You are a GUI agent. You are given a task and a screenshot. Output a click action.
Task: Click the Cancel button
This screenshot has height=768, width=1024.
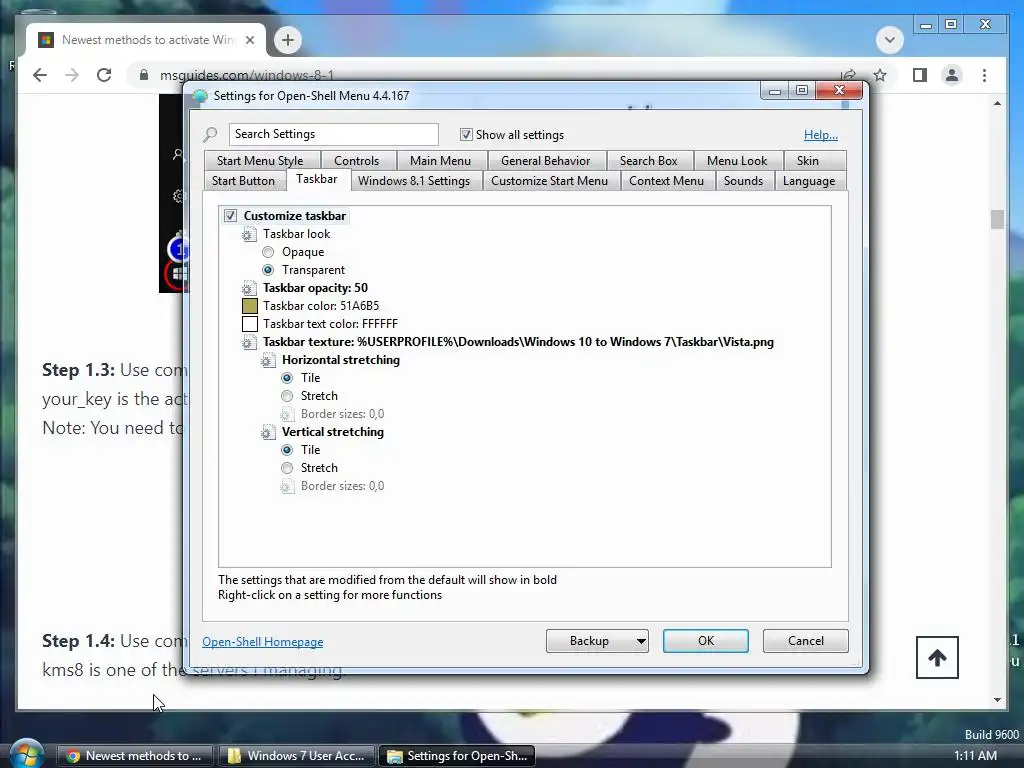[x=806, y=641]
